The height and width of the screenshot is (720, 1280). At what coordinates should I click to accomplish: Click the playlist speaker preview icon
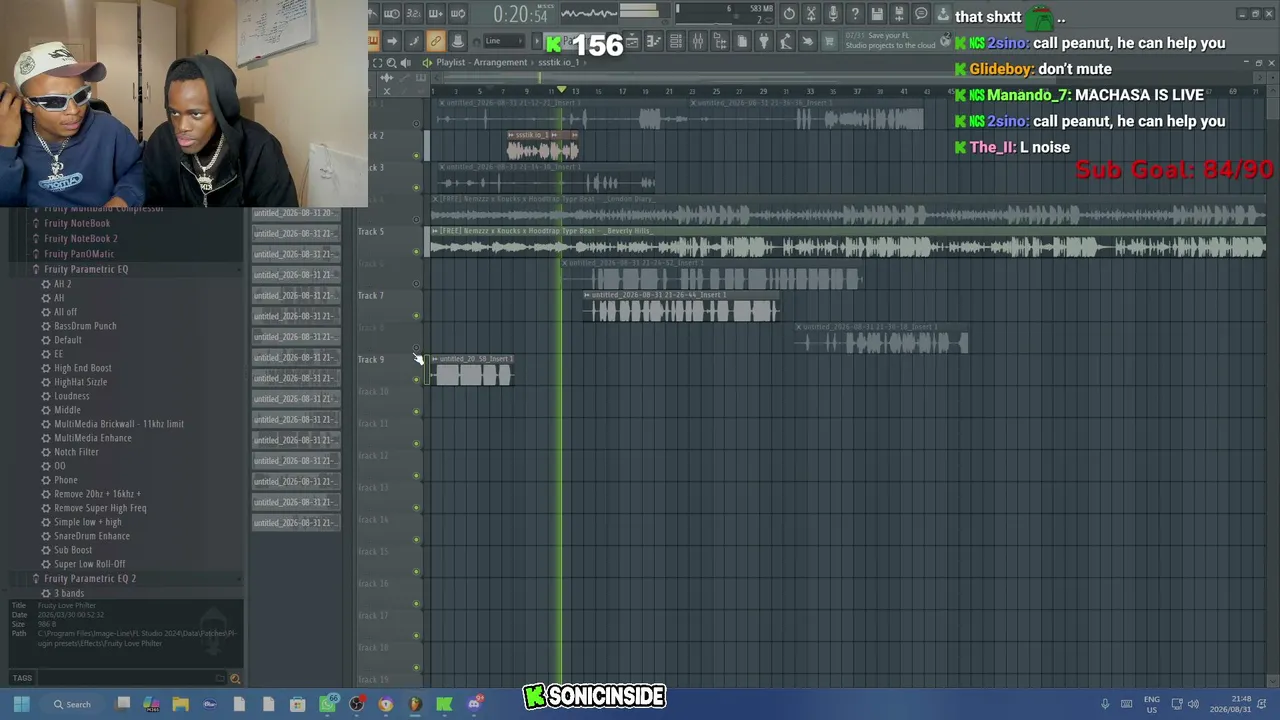pos(405,63)
